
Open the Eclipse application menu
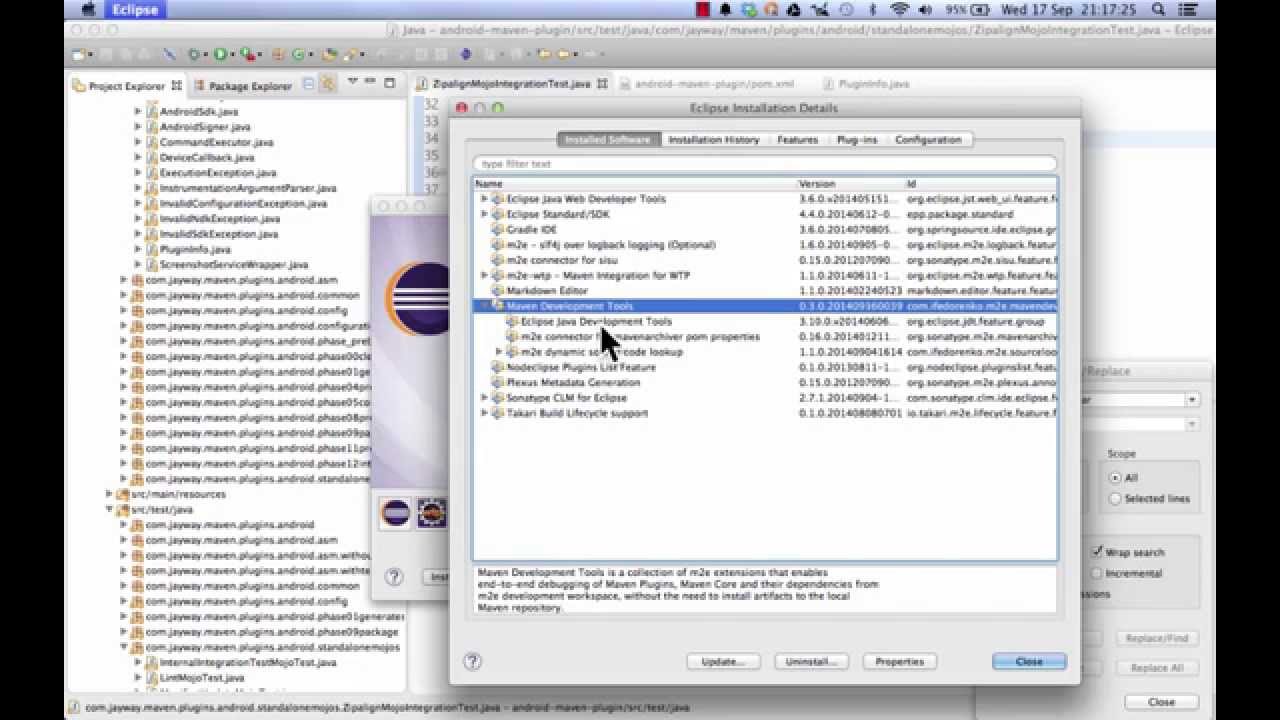pos(135,10)
